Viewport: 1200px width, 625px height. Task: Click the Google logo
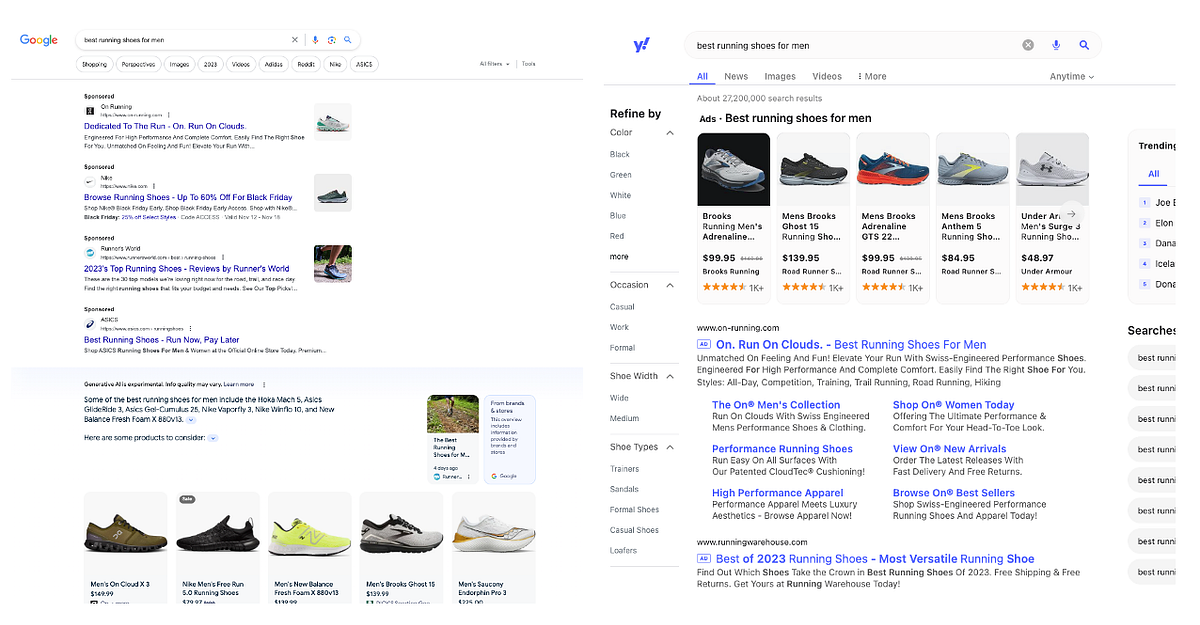click(x=37, y=40)
